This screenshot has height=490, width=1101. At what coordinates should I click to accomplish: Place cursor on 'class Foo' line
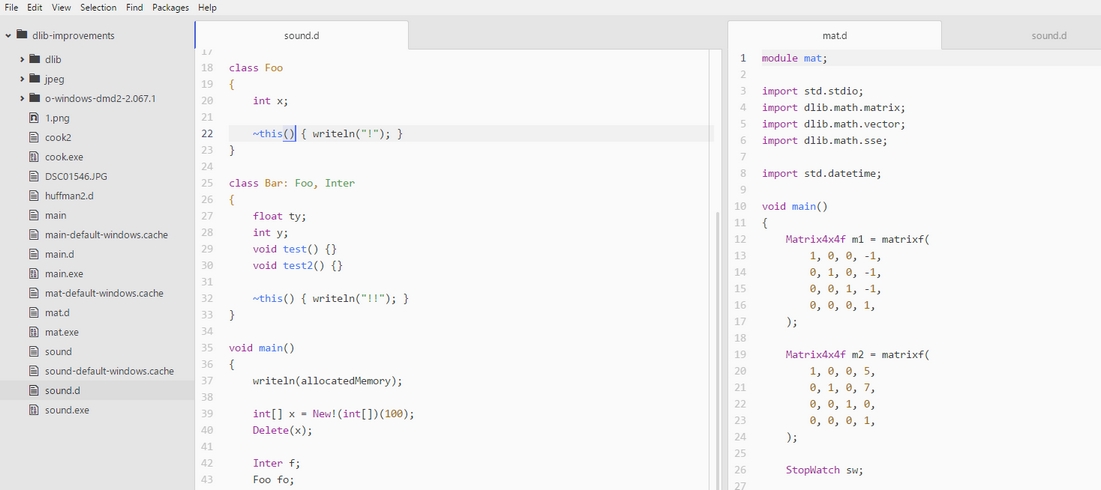256,67
